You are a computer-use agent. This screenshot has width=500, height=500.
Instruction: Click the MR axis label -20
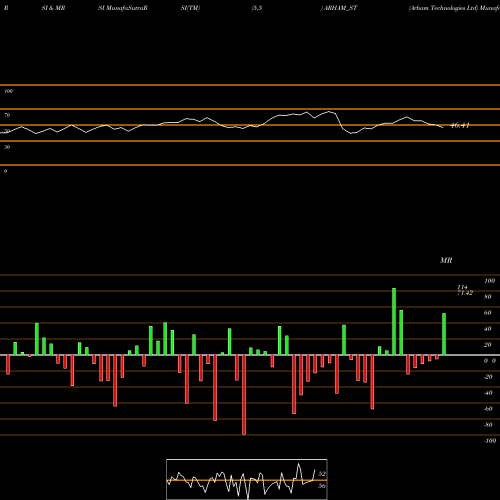tap(488, 377)
